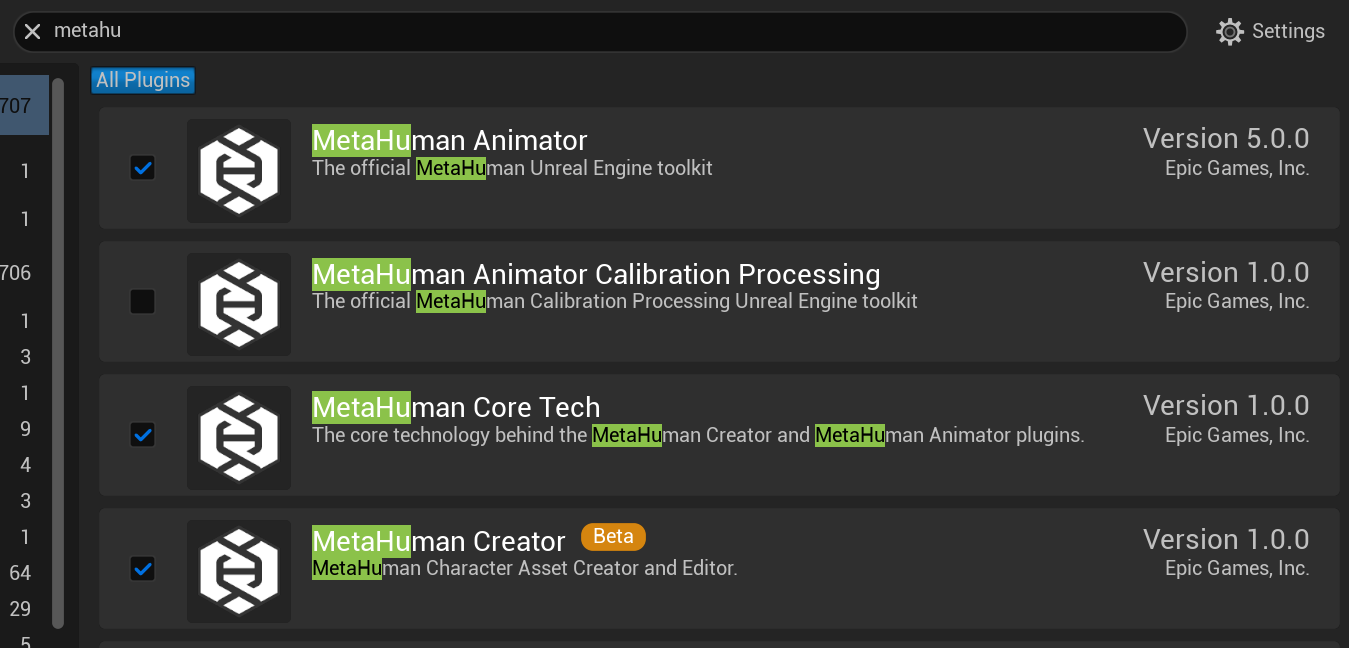Select the MetaHuman Animator Calibration Processing title

596,274
